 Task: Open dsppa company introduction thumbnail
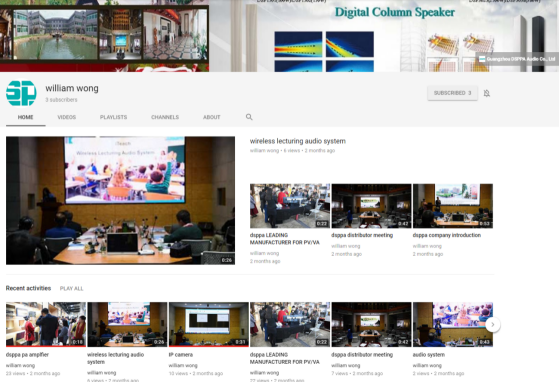click(x=453, y=206)
